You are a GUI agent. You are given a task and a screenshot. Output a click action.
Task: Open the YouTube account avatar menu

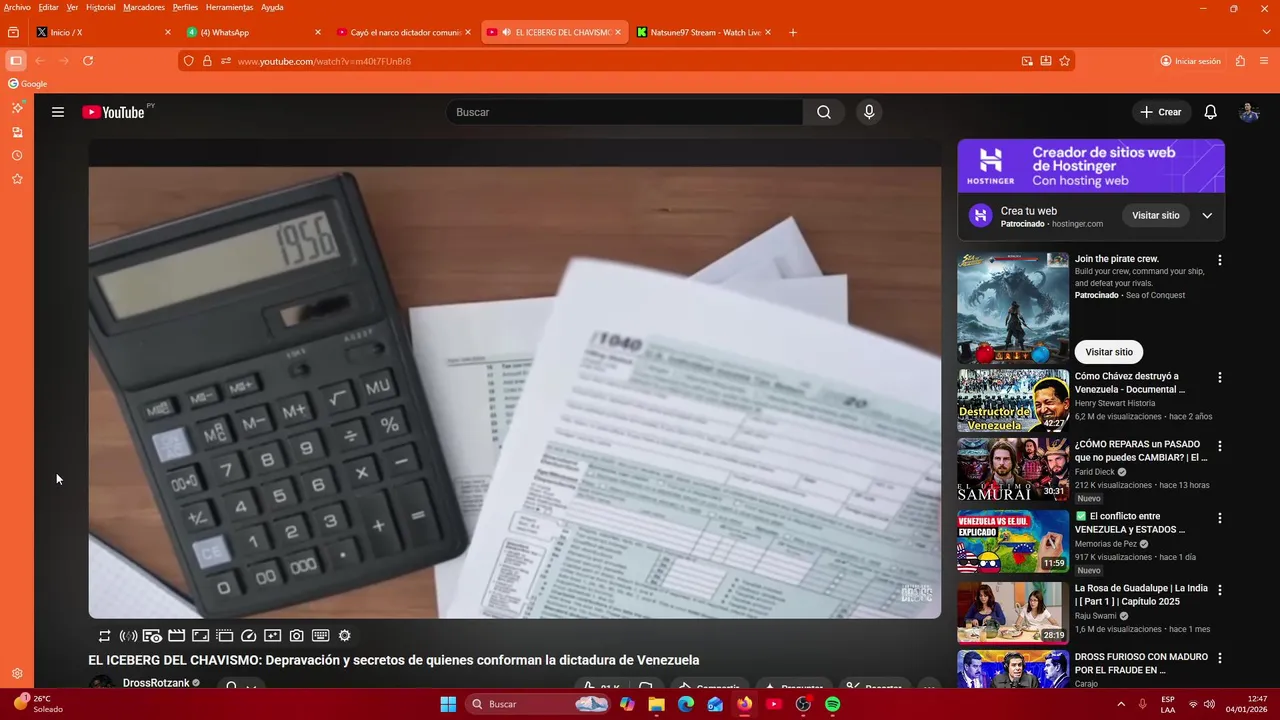click(x=1249, y=112)
